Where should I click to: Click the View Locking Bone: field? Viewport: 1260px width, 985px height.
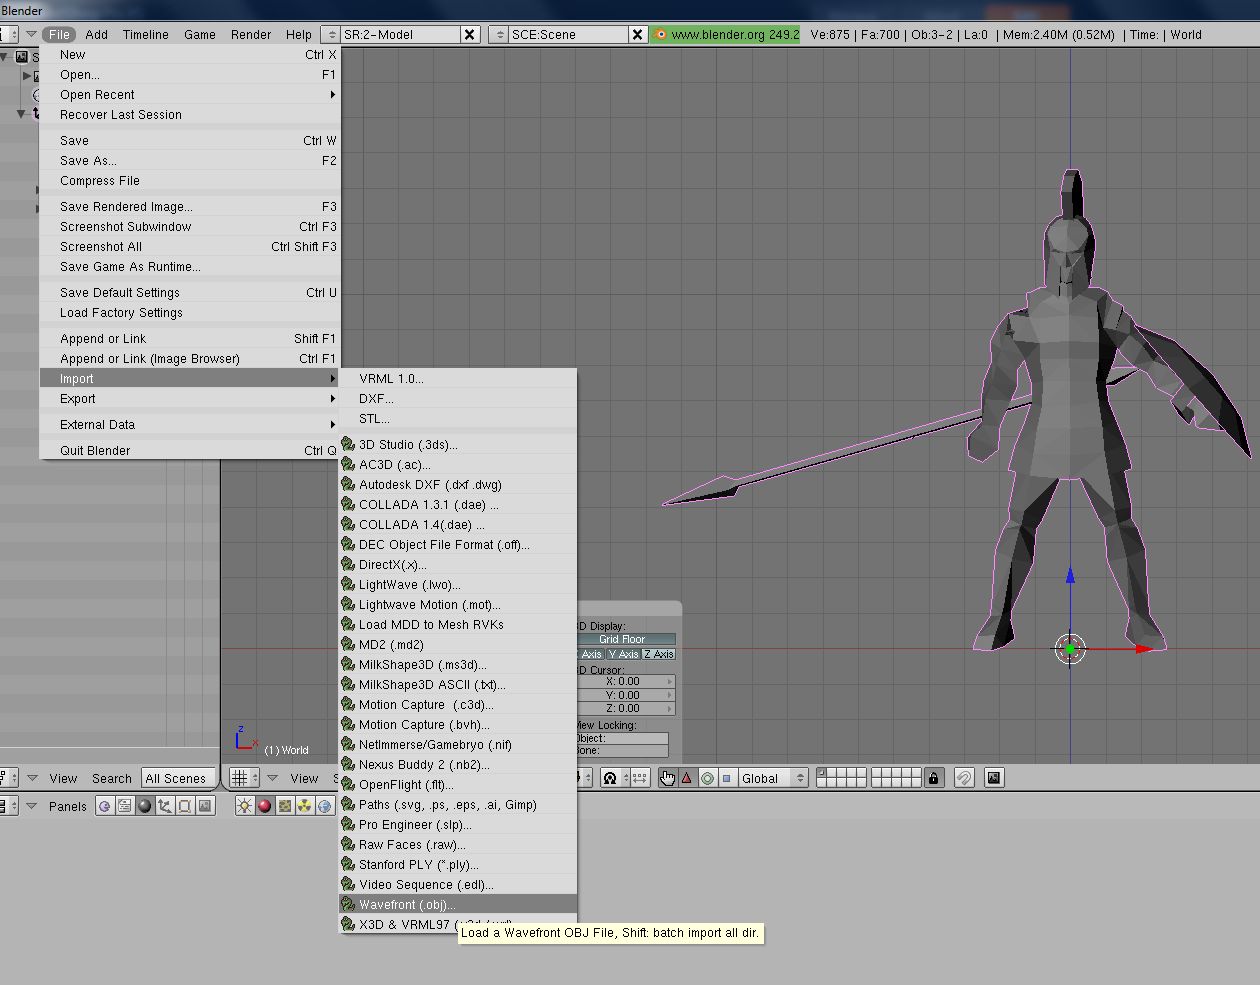pos(622,750)
